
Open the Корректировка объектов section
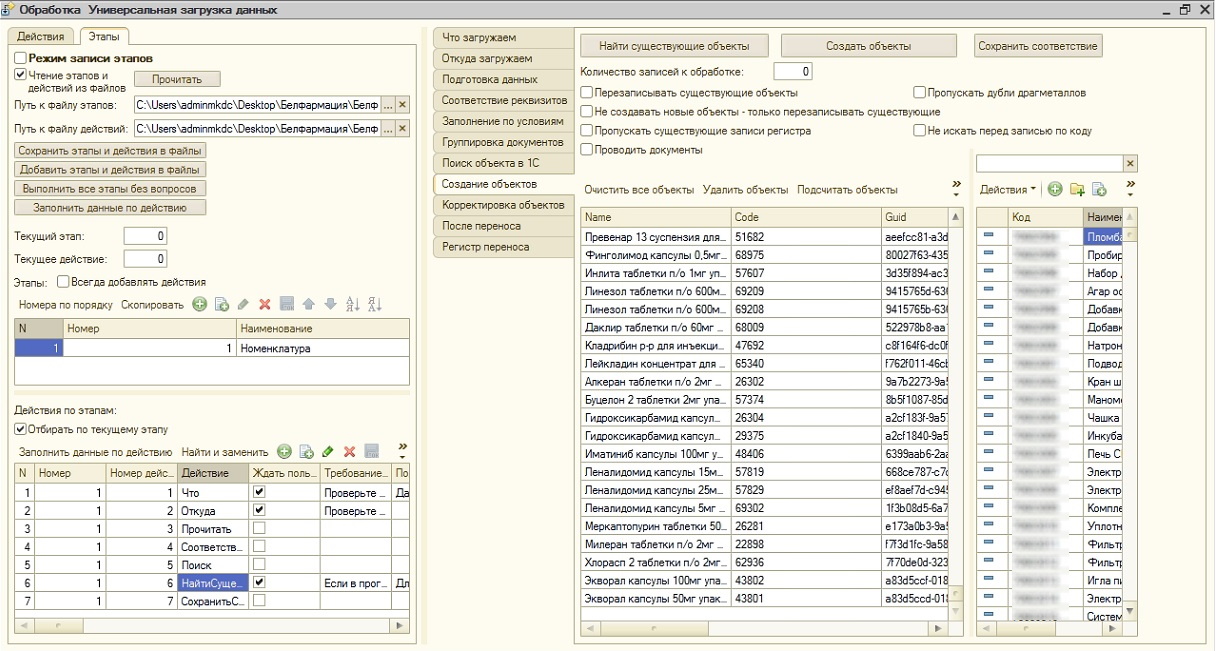[x=502, y=205]
